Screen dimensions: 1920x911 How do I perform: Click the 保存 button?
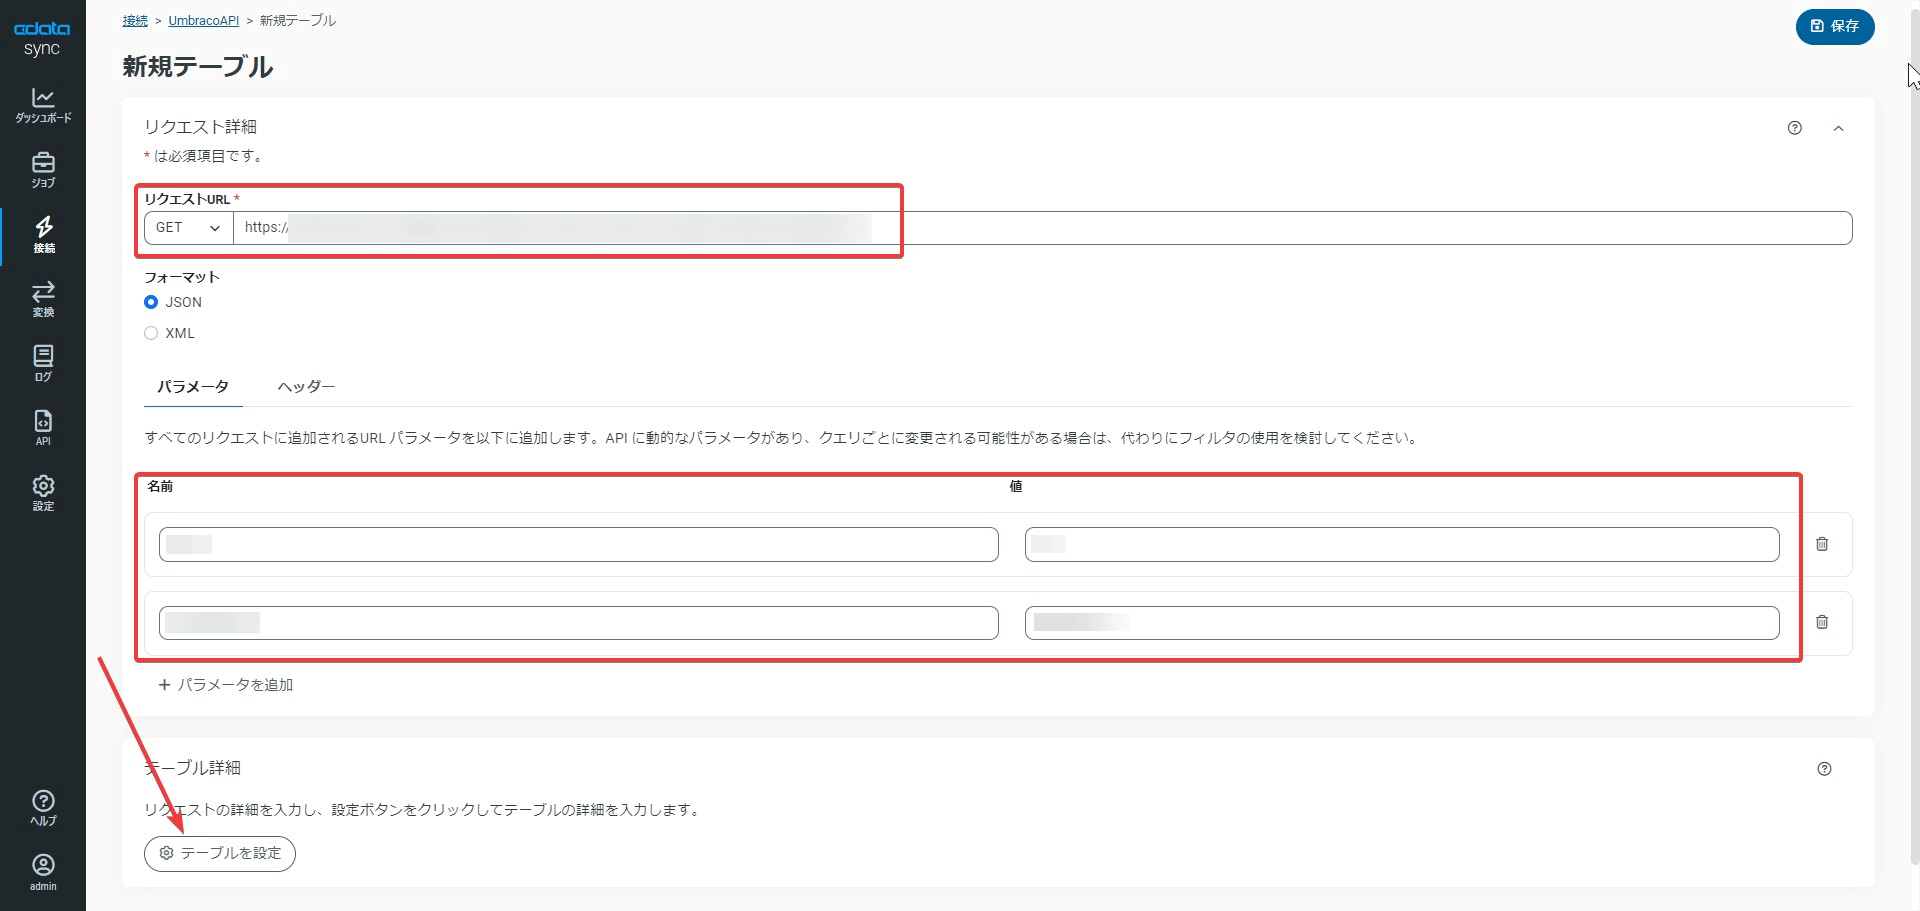(1835, 26)
